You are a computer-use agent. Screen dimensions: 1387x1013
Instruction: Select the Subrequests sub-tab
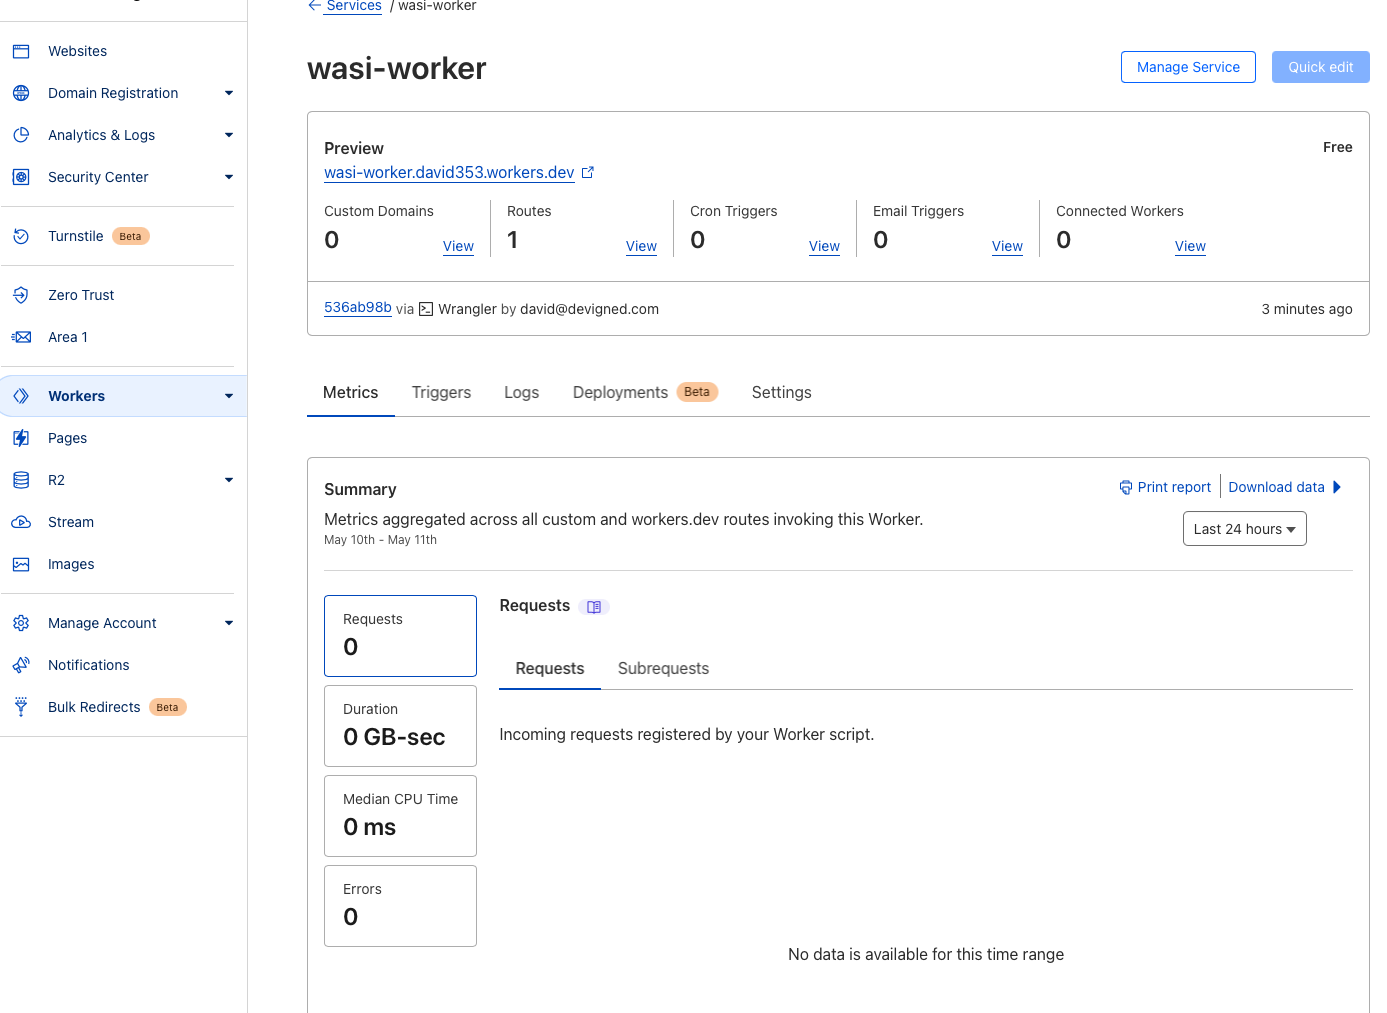(x=663, y=669)
